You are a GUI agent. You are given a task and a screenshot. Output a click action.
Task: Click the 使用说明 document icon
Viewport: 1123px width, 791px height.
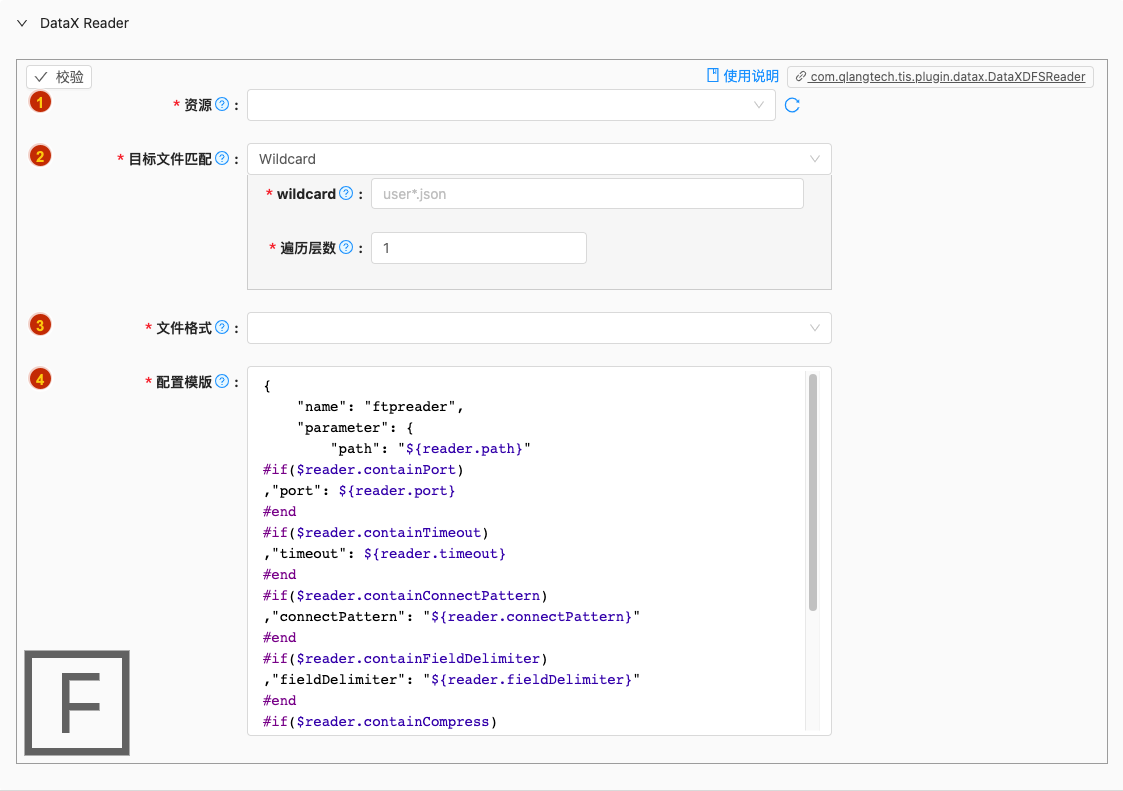(x=713, y=76)
